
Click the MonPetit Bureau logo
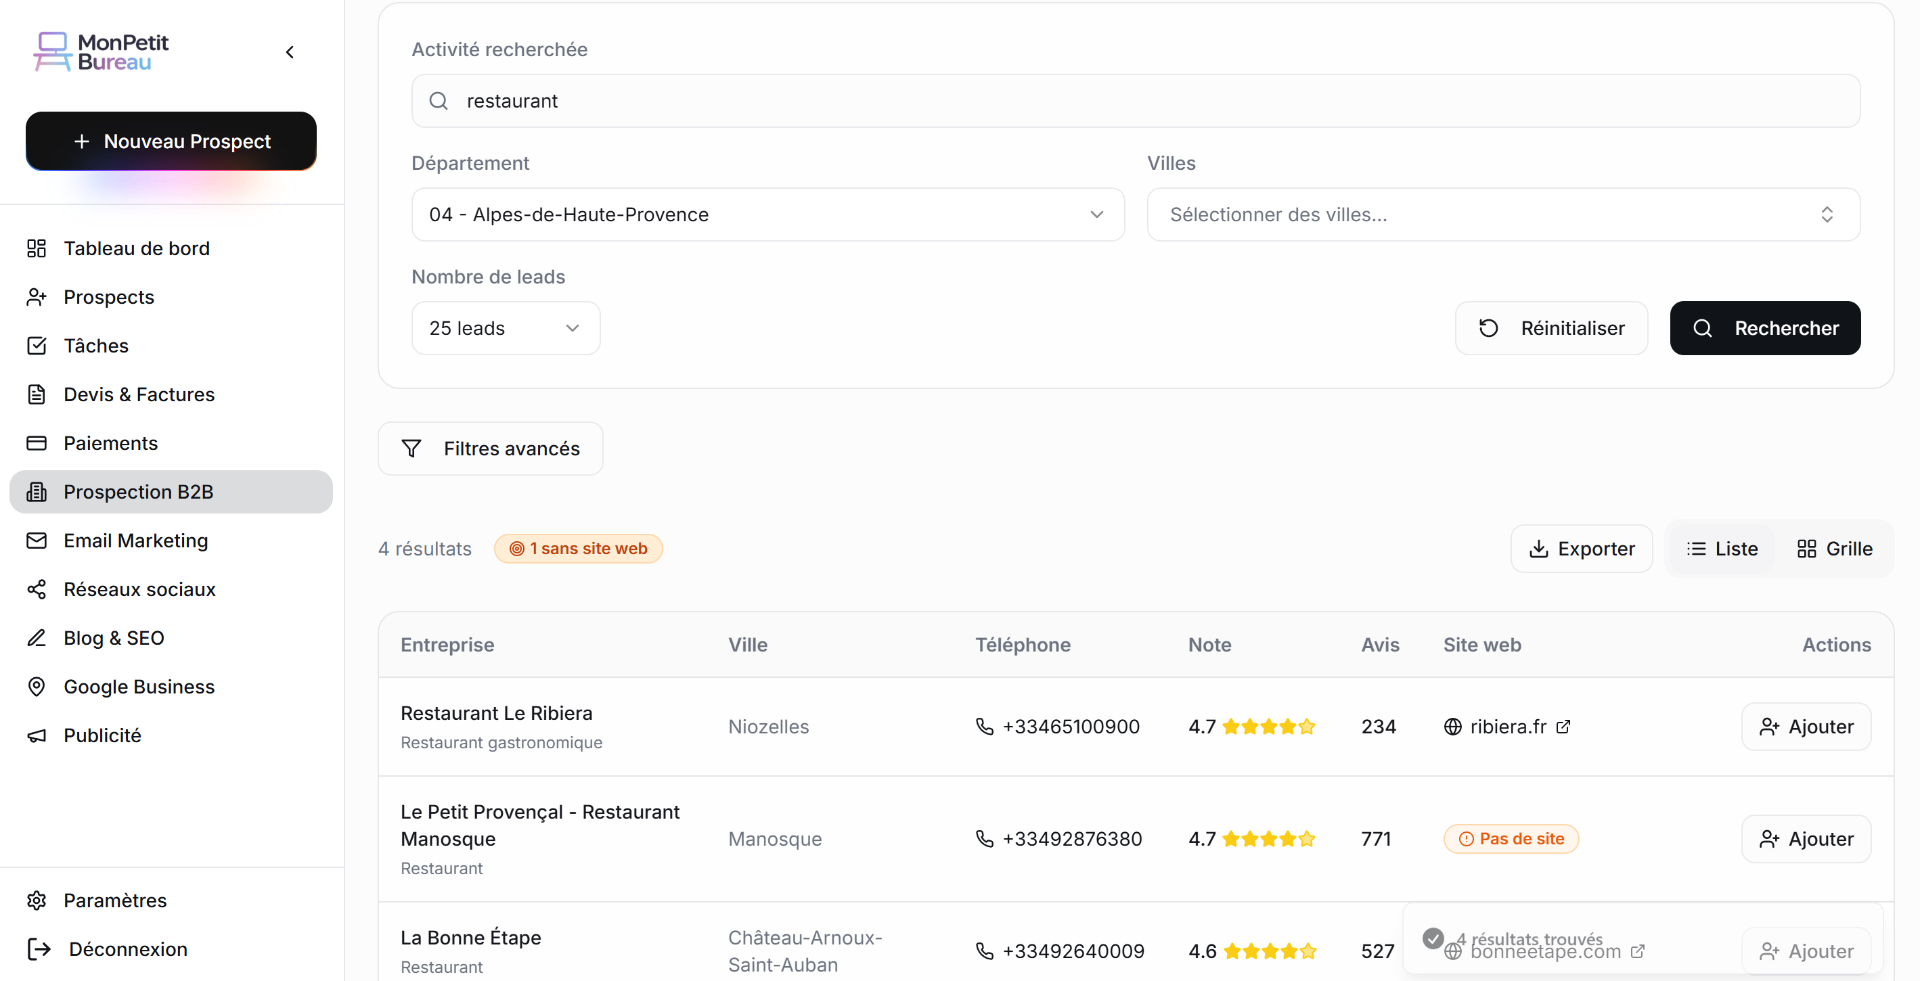point(102,52)
